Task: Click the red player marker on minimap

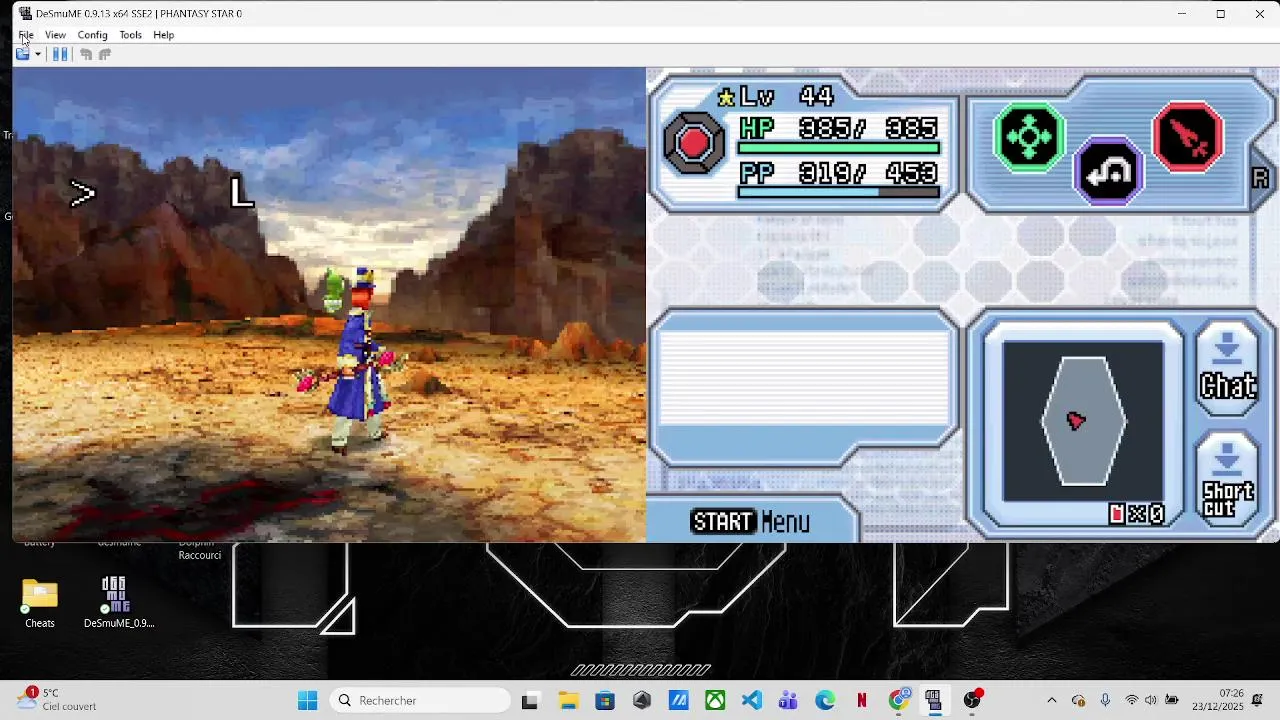Action: (x=1076, y=420)
